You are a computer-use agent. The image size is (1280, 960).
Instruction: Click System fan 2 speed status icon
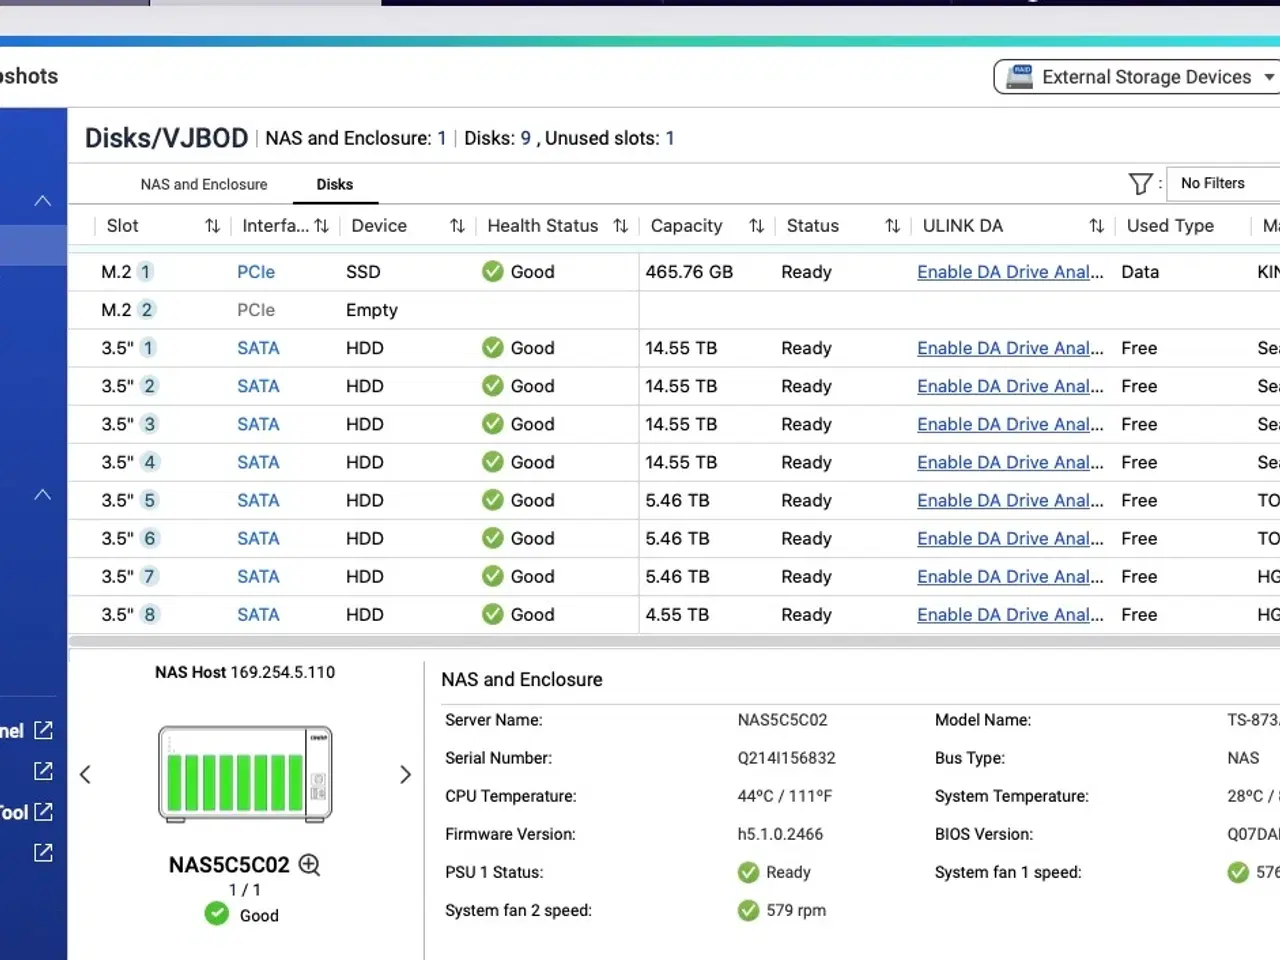pos(748,910)
